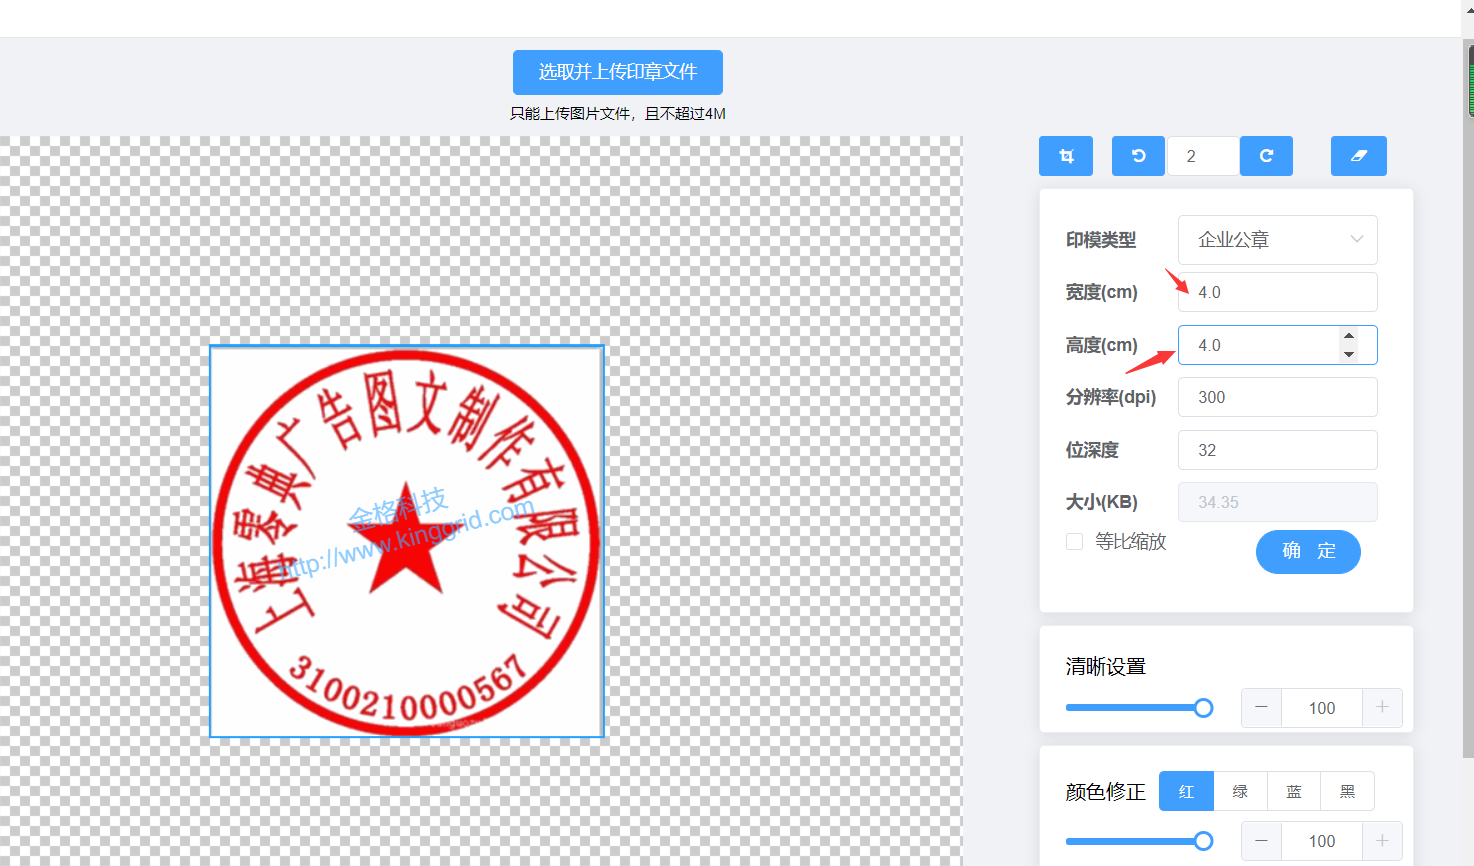
Task: Click the 选取并上传印章文件 upload button
Action: point(617,72)
